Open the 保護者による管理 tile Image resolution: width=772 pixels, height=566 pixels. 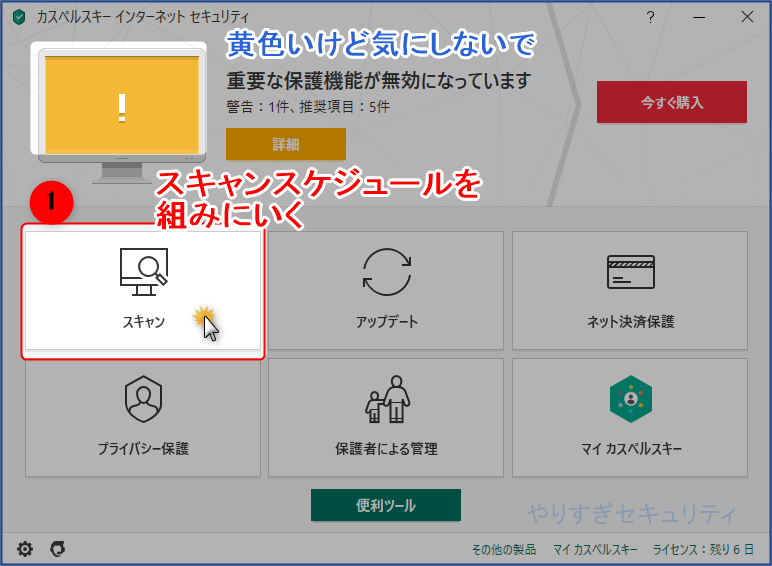click(x=386, y=417)
